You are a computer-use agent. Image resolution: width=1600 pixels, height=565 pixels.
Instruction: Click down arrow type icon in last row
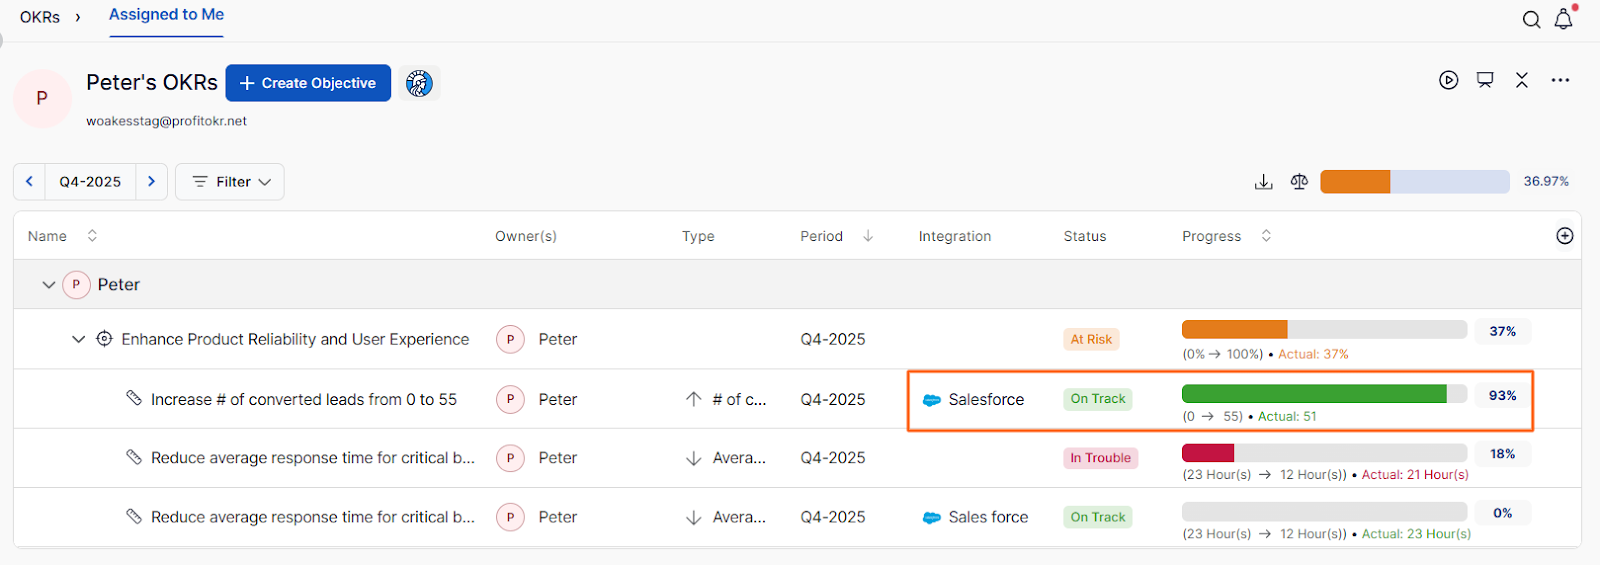693,517
